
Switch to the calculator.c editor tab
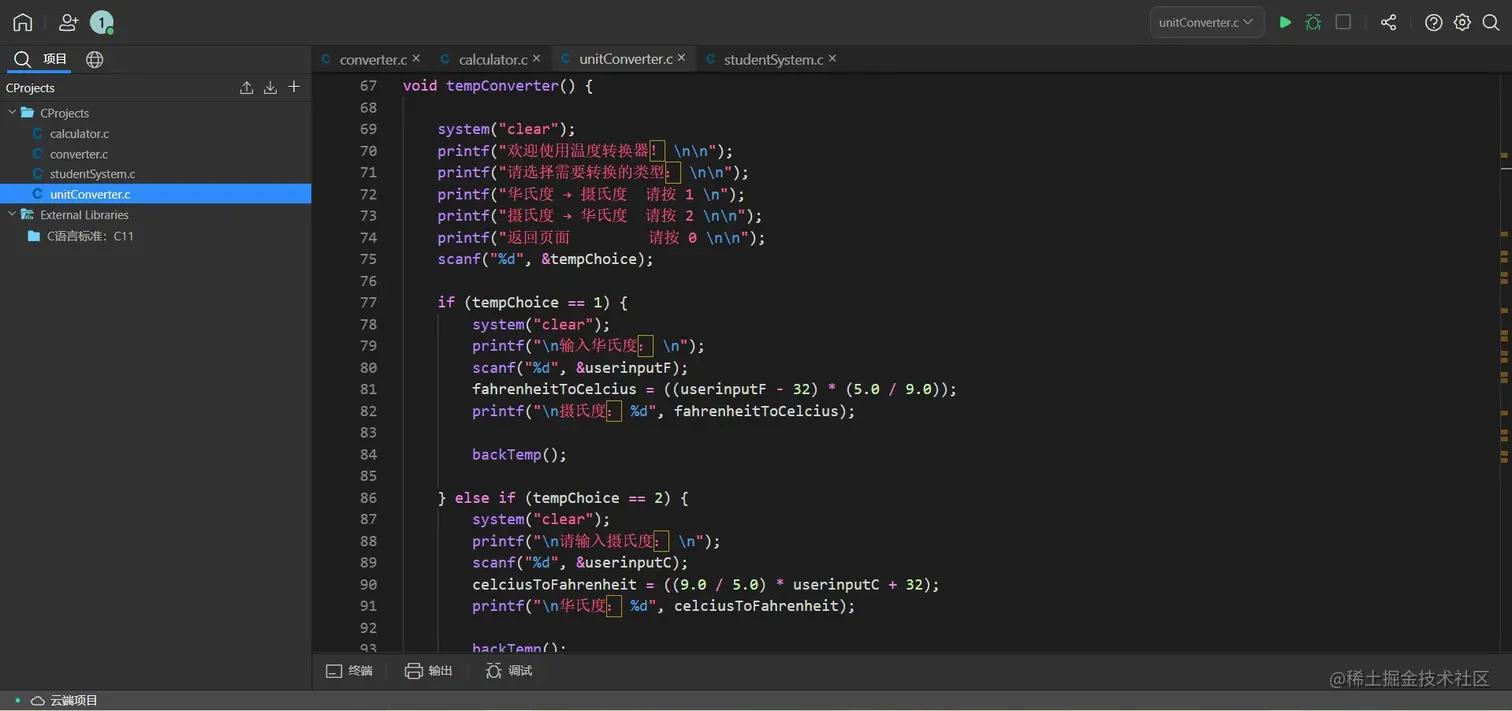pos(493,59)
